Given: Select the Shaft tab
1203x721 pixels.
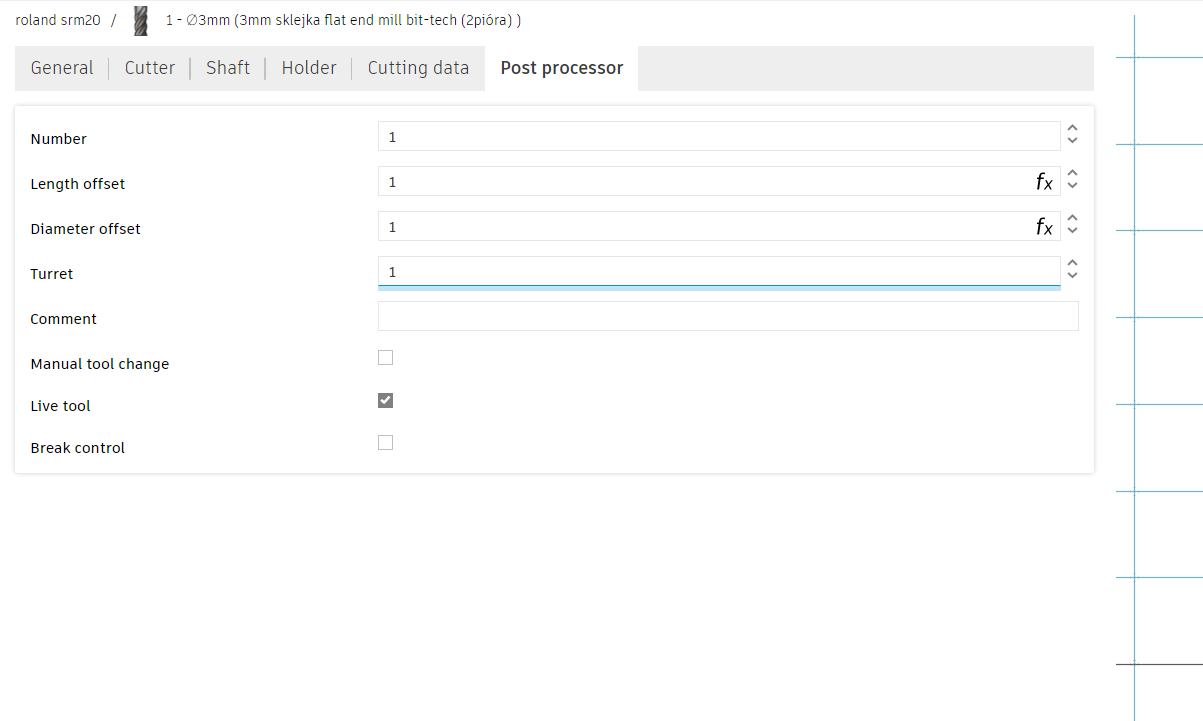Looking at the screenshot, I should pyautogui.click(x=228, y=68).
